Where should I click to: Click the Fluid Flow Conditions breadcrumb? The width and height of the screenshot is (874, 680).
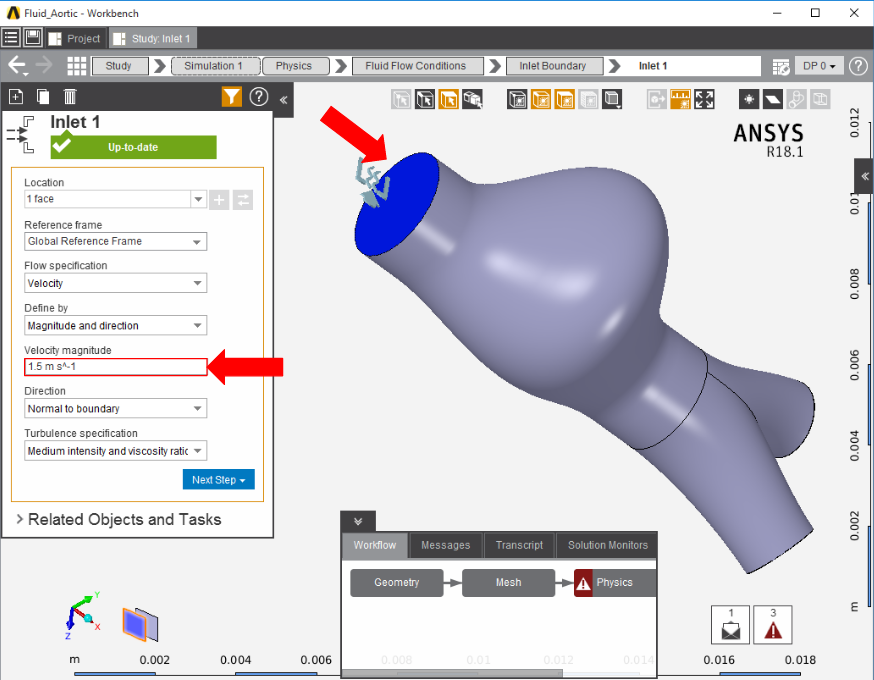[417, 66]
